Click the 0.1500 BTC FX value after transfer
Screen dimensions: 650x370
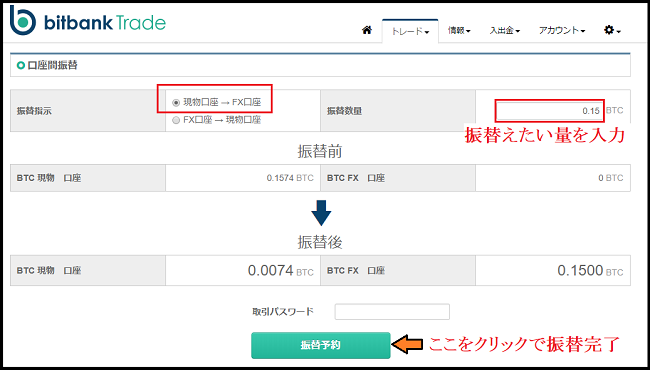590,271
